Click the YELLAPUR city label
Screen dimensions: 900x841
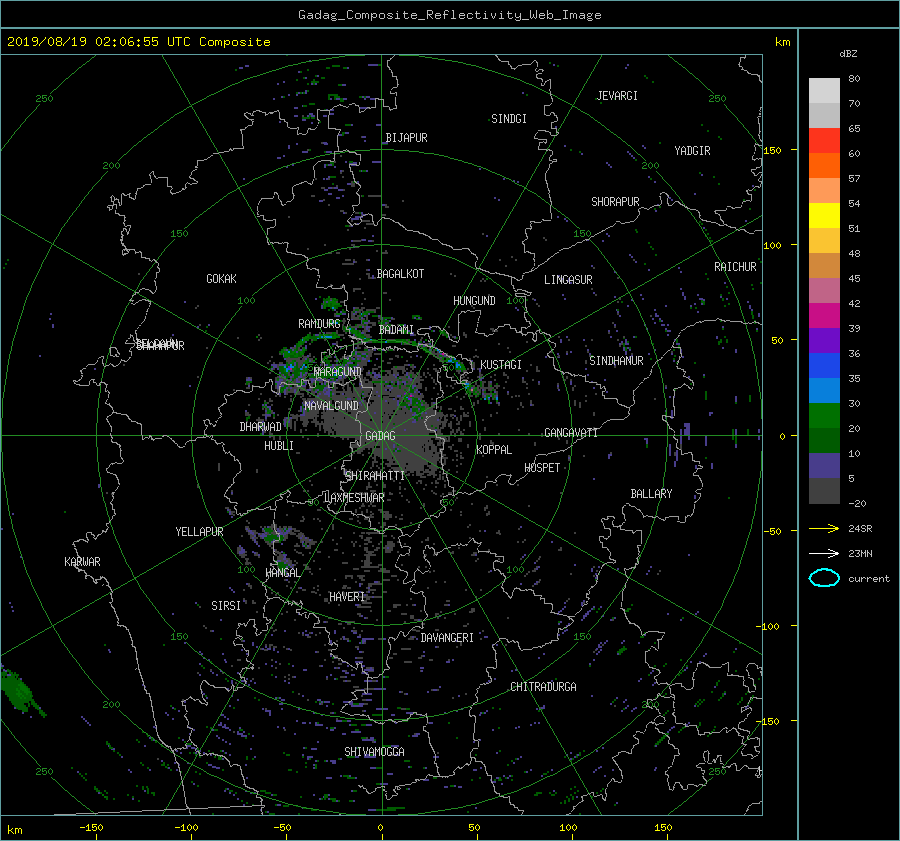(199, 532)
